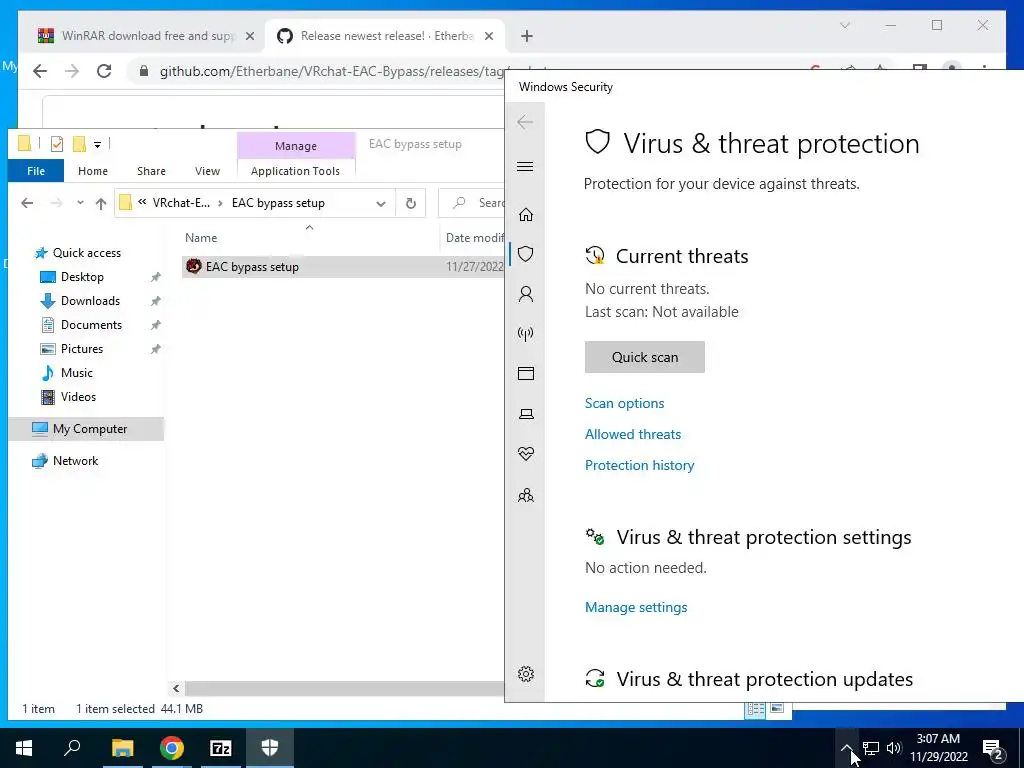Screen dimensions: 1024x768
Task: Open Home in Windows Security sidebar
Action: pyautogui.click(x=526, y=215)
